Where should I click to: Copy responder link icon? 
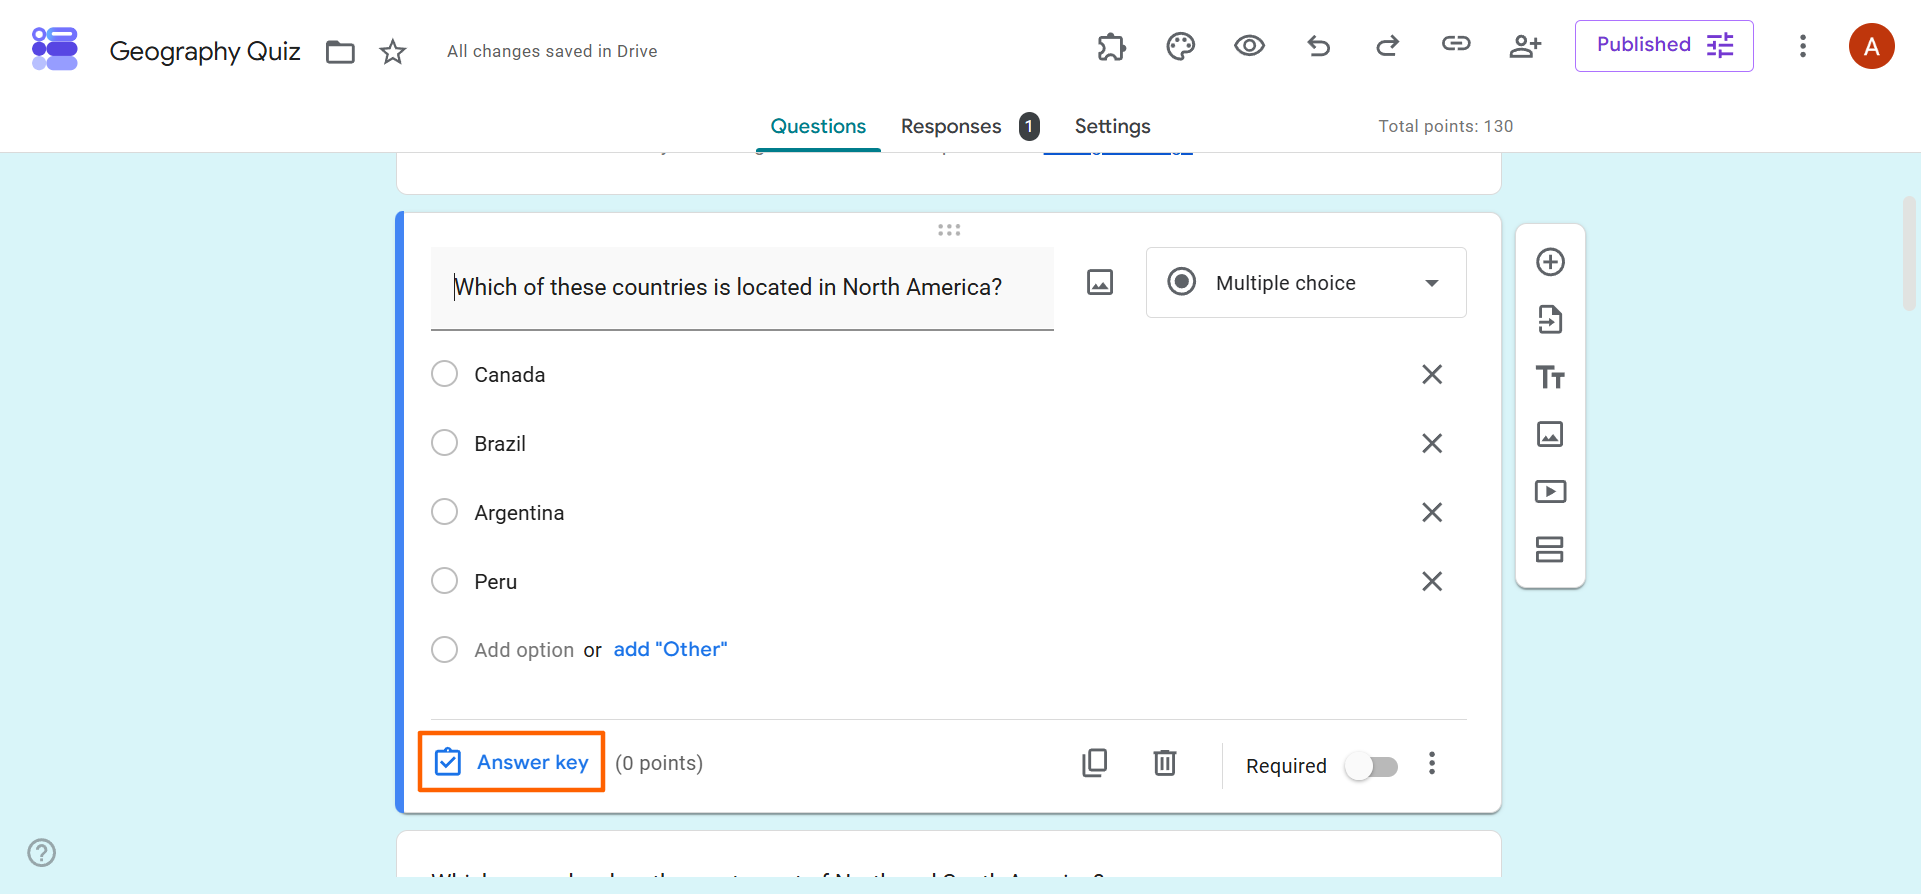pos(1456,43)
